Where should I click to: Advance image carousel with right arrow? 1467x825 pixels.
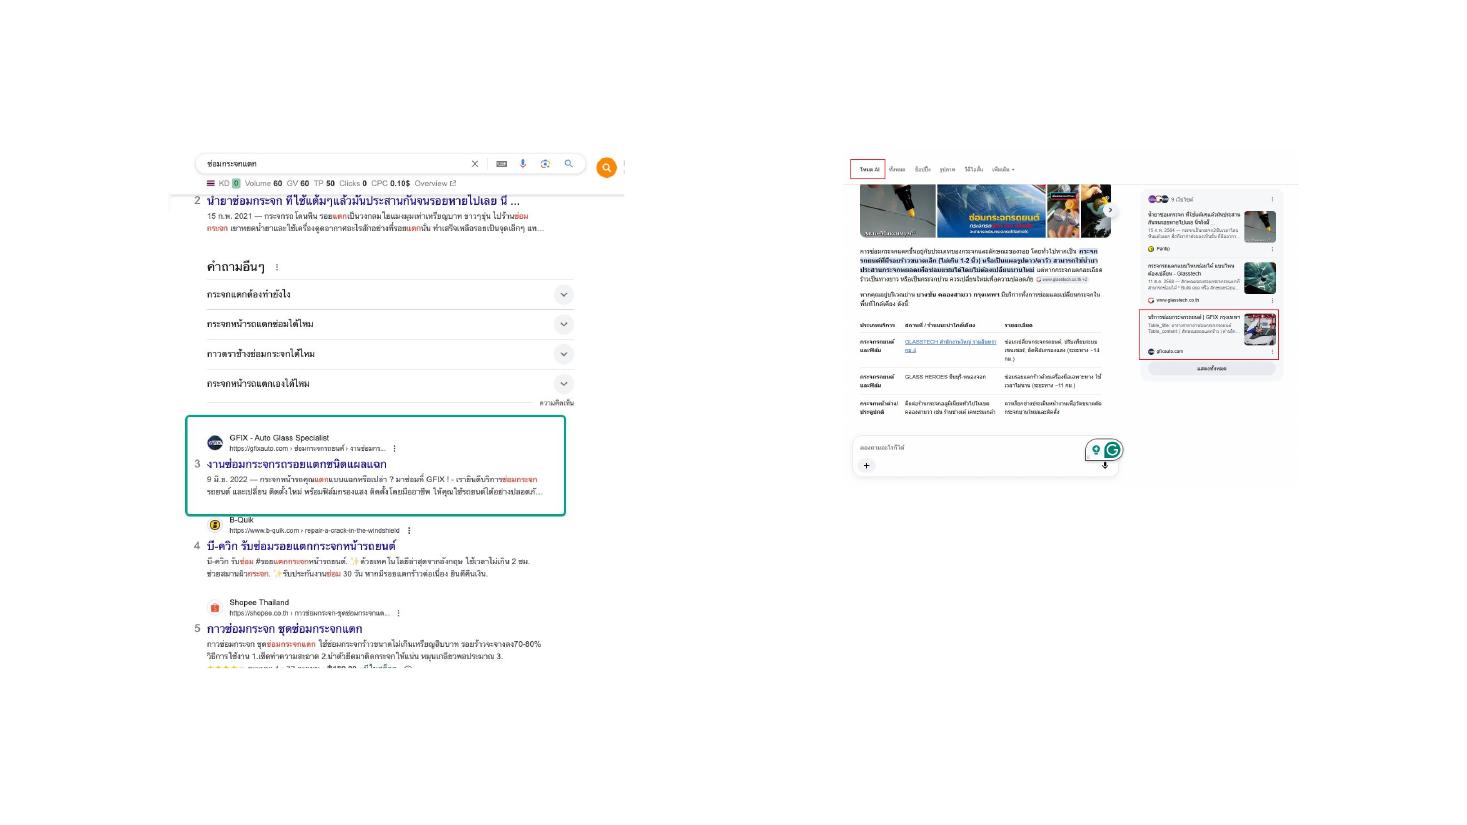(x=1109, y=210)
